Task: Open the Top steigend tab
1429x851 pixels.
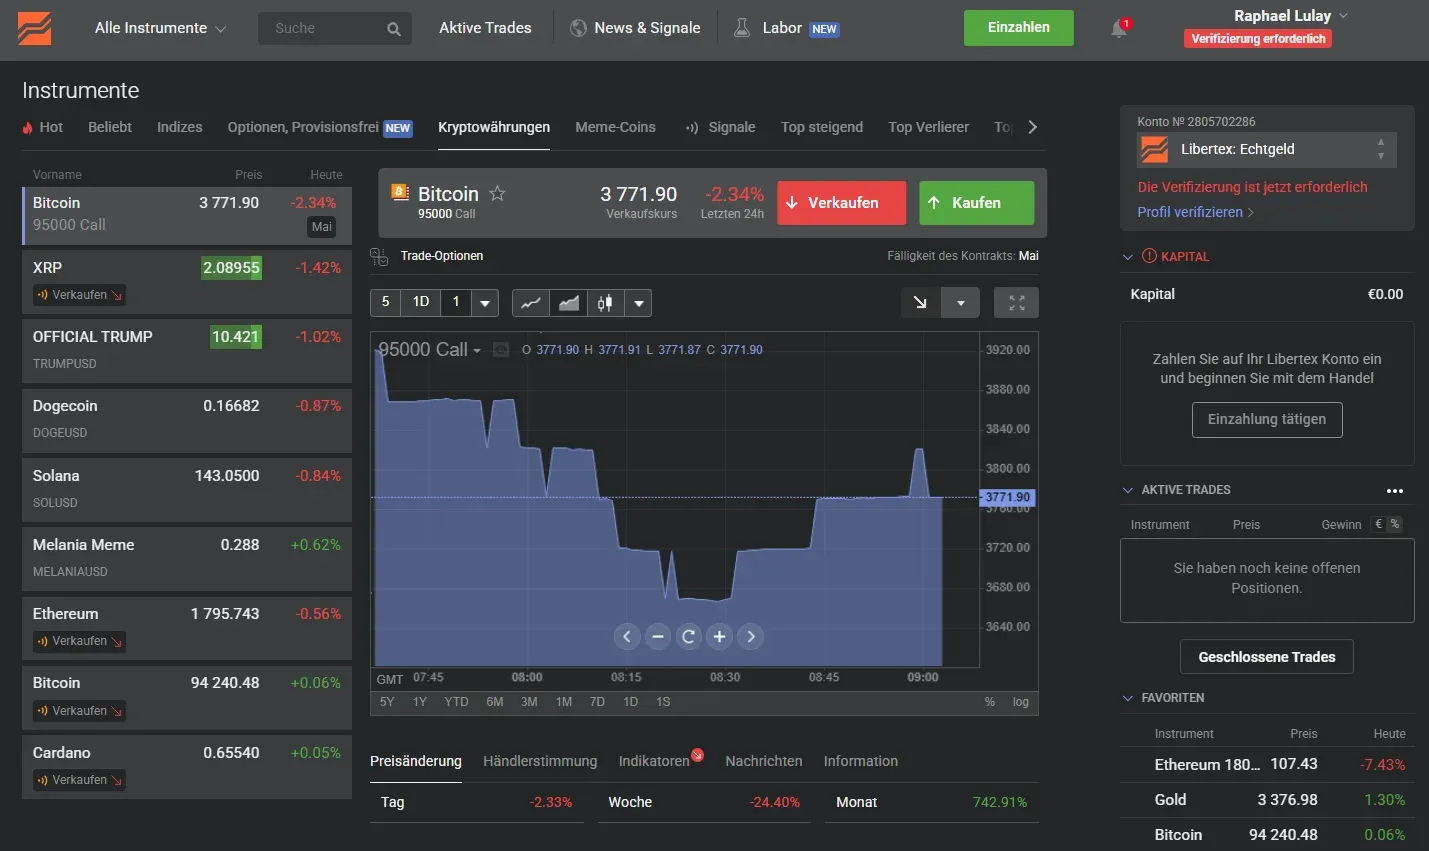Action: (x=822, y=128)
